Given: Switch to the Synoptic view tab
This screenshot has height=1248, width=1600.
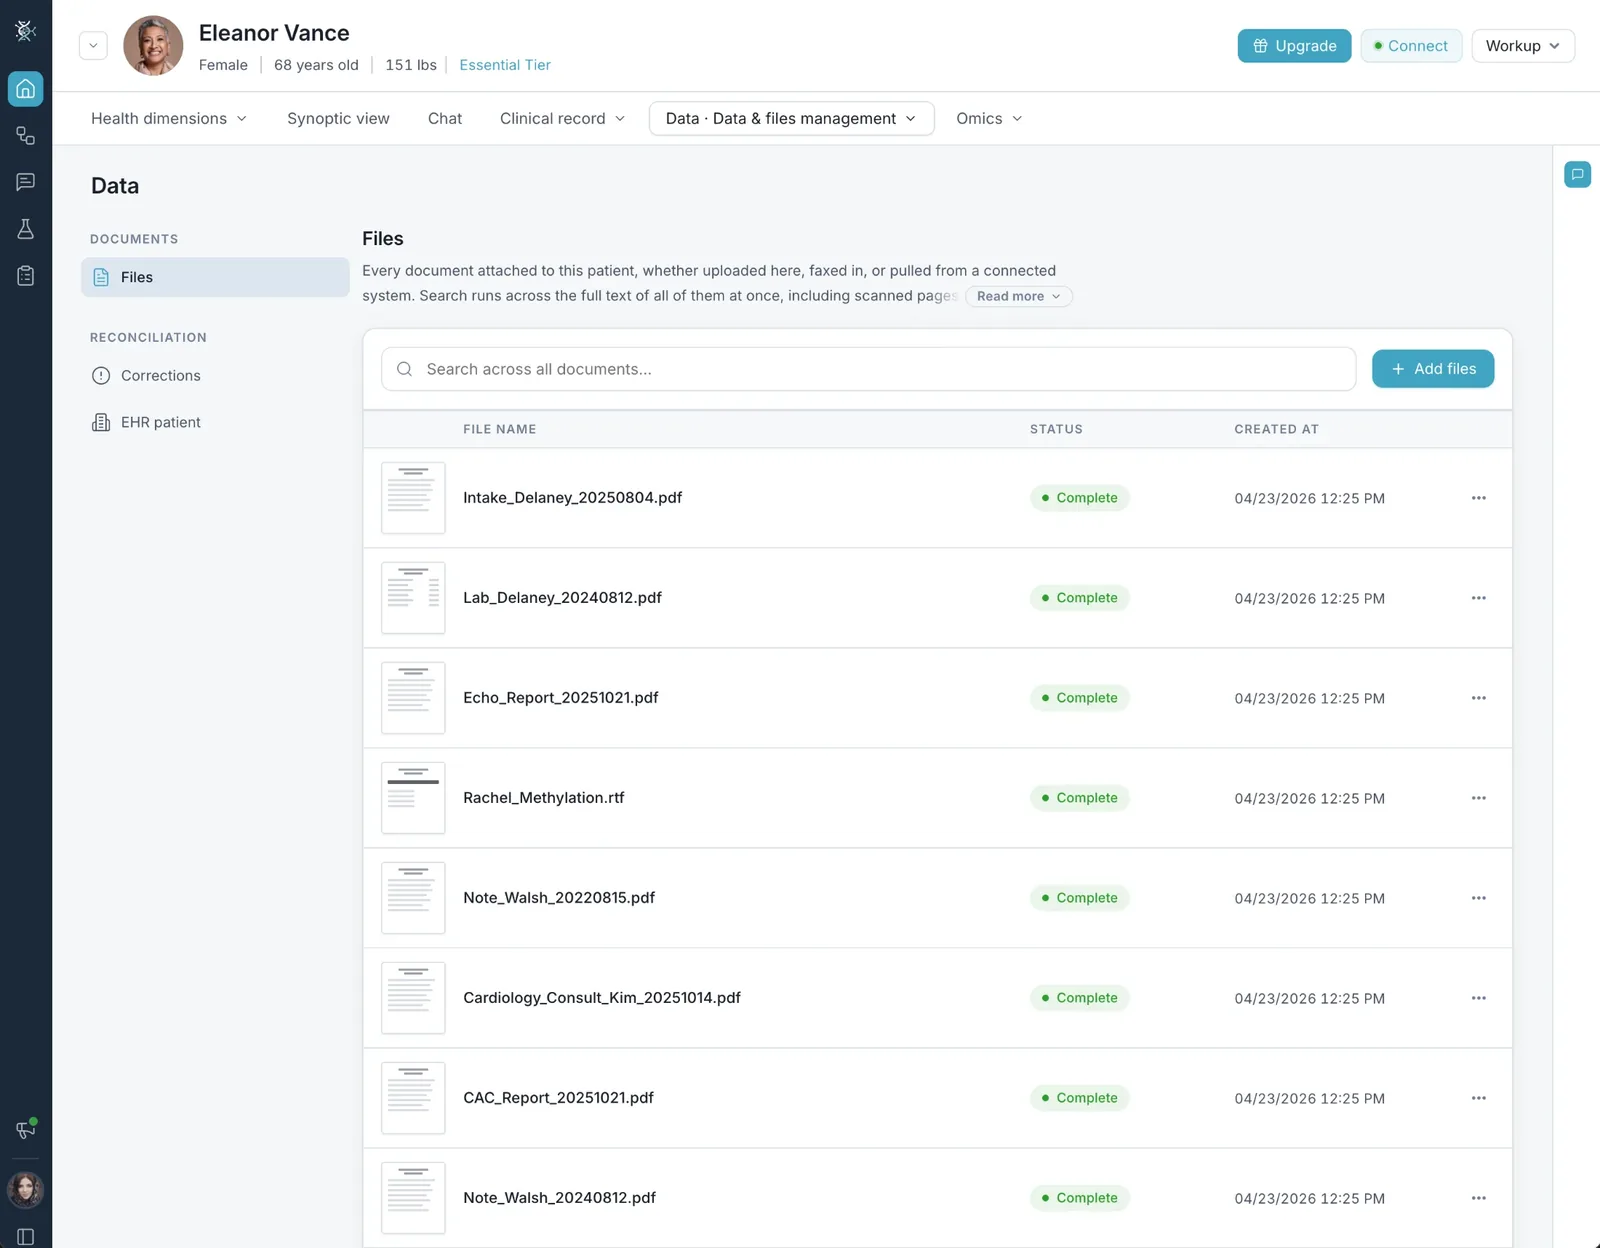Looking at the screenshot, I should point(338,118).
